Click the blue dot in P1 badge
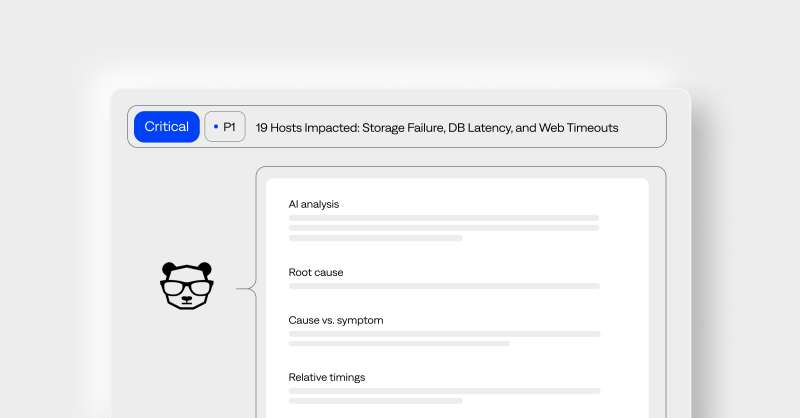Viewport: 800px width, 418px height. [216, 127]
